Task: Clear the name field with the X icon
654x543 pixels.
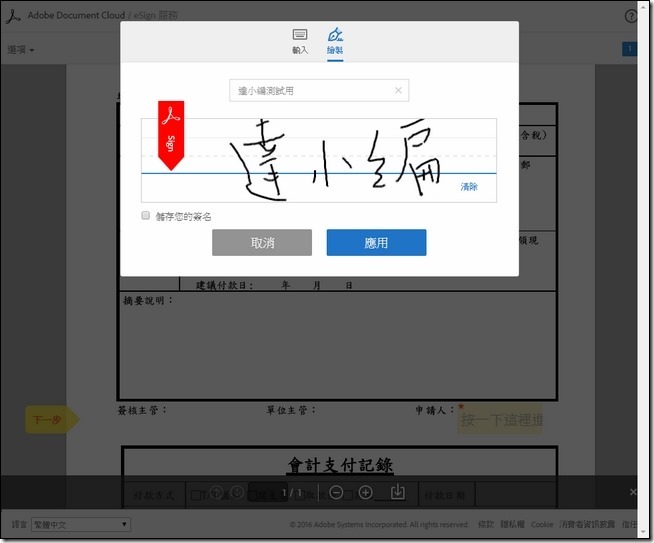Action: click(x=397, y=91)
